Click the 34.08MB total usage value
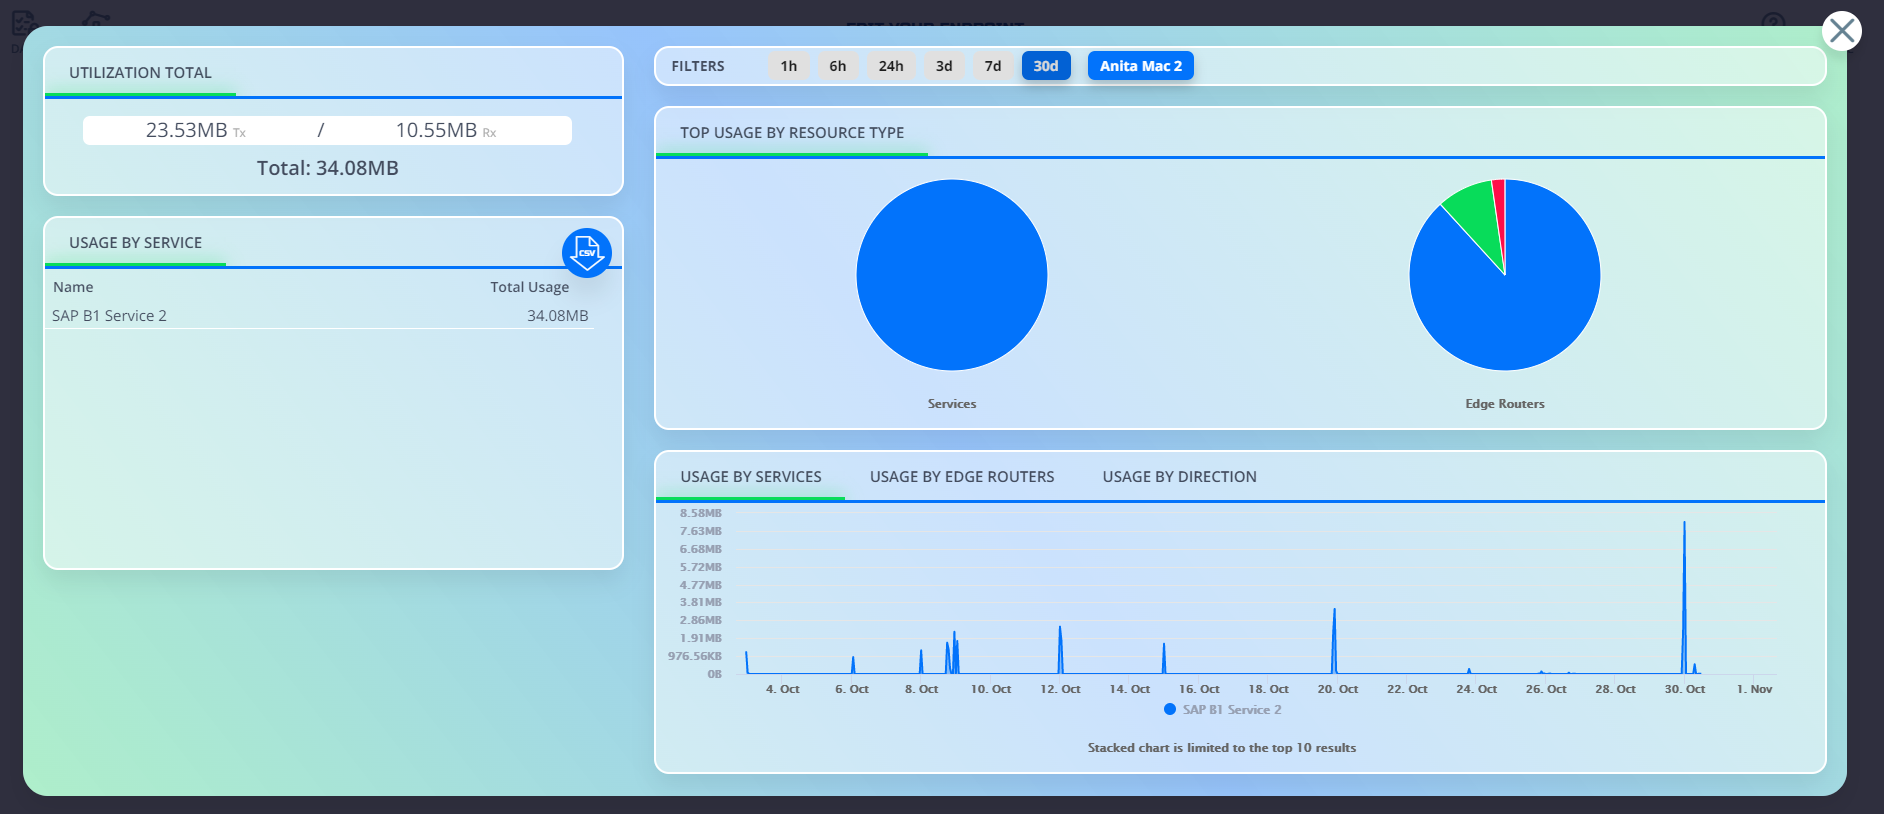Image resolution: width=1884 pixels, height=814 pixels. [558, 316]
